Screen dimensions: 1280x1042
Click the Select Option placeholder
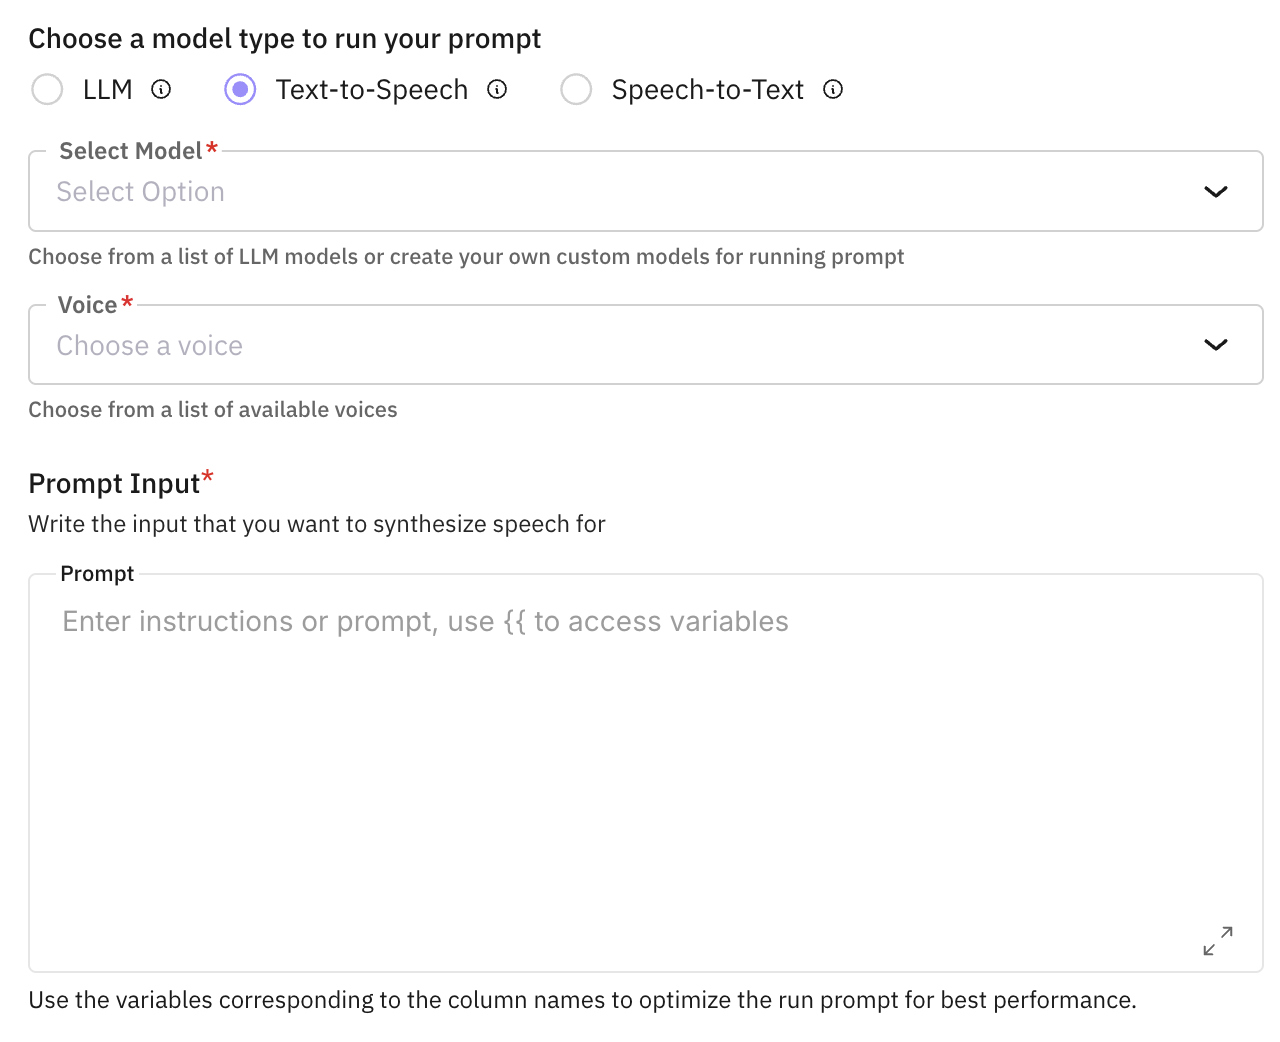click(x=140, y=191)
